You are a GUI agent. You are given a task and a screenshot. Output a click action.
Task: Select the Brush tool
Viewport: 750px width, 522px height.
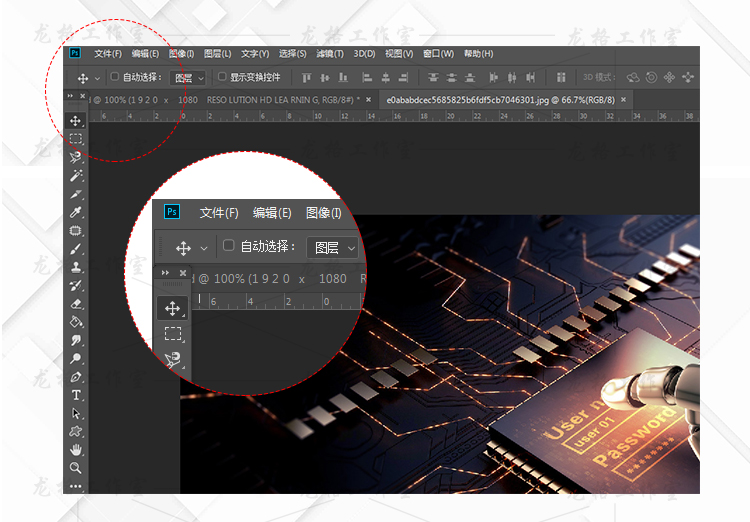75,249
